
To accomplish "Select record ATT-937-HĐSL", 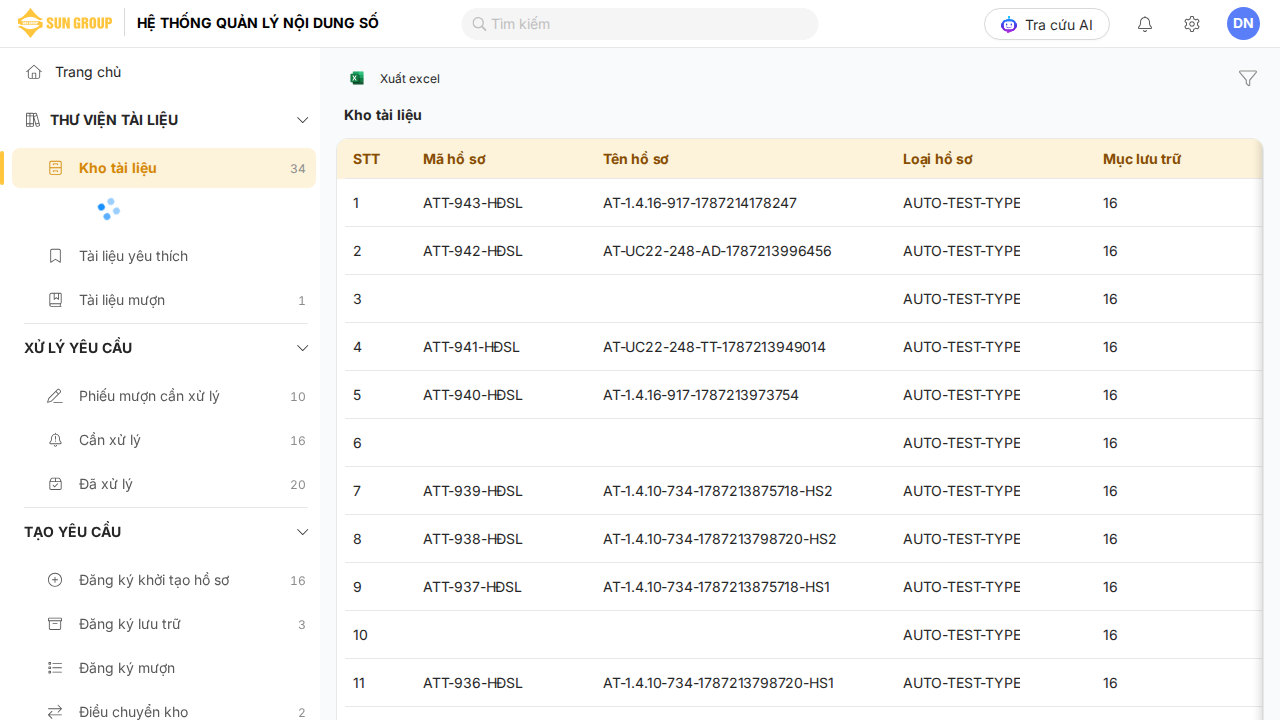I will [473, 587].
